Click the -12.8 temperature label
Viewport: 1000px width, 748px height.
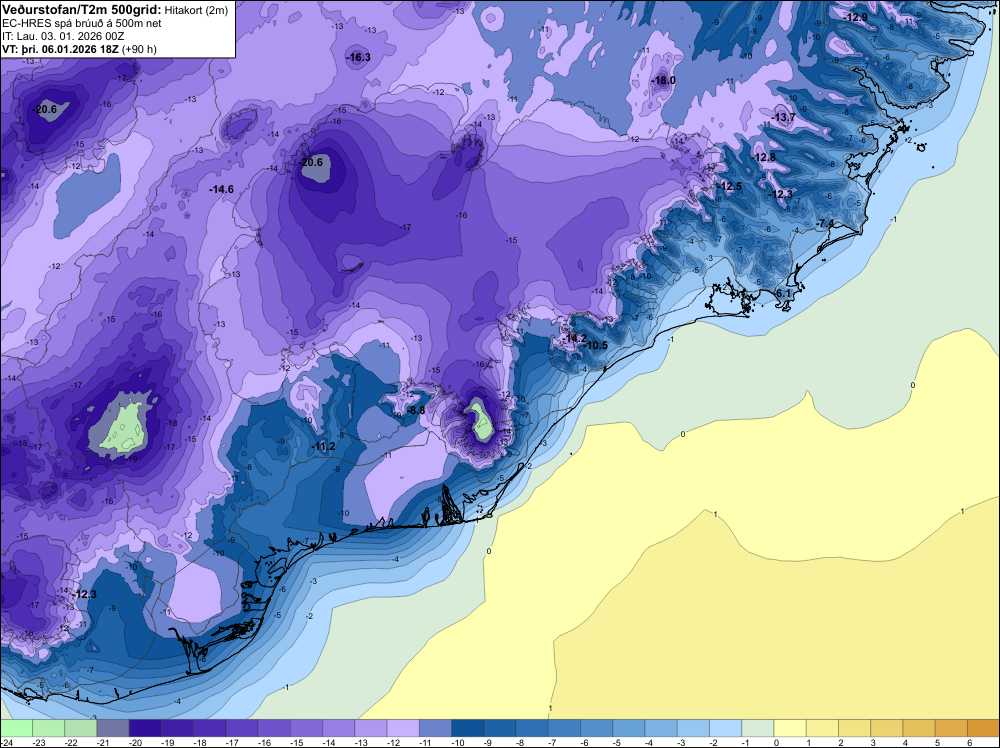[x=764, y=157]
